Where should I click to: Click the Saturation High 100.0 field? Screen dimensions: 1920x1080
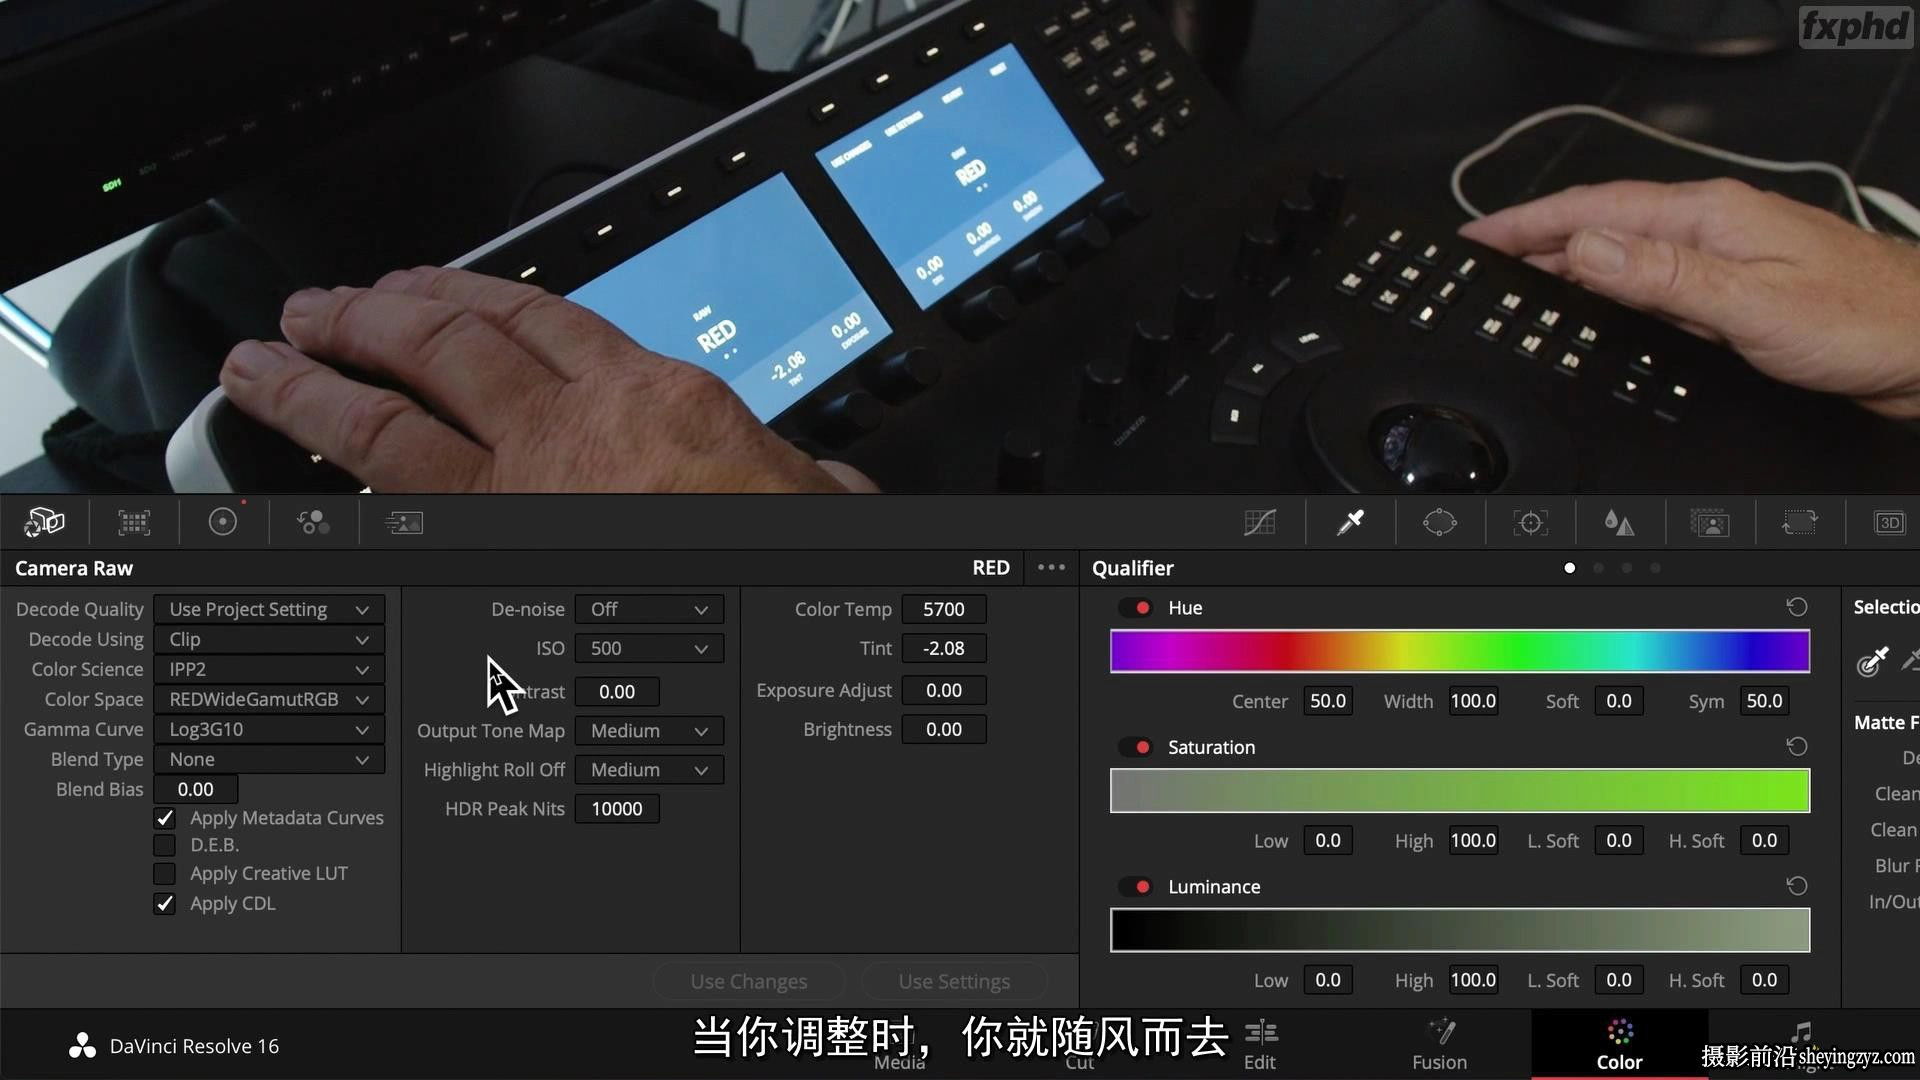click(1473, 840)
